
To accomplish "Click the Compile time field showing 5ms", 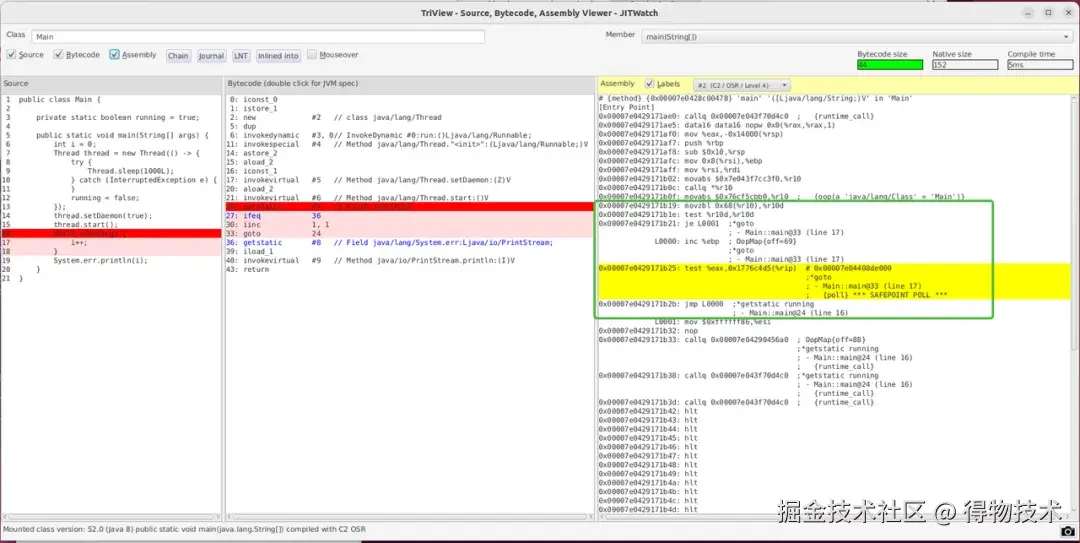I will pyautogui.click(x=1040, y=65).
